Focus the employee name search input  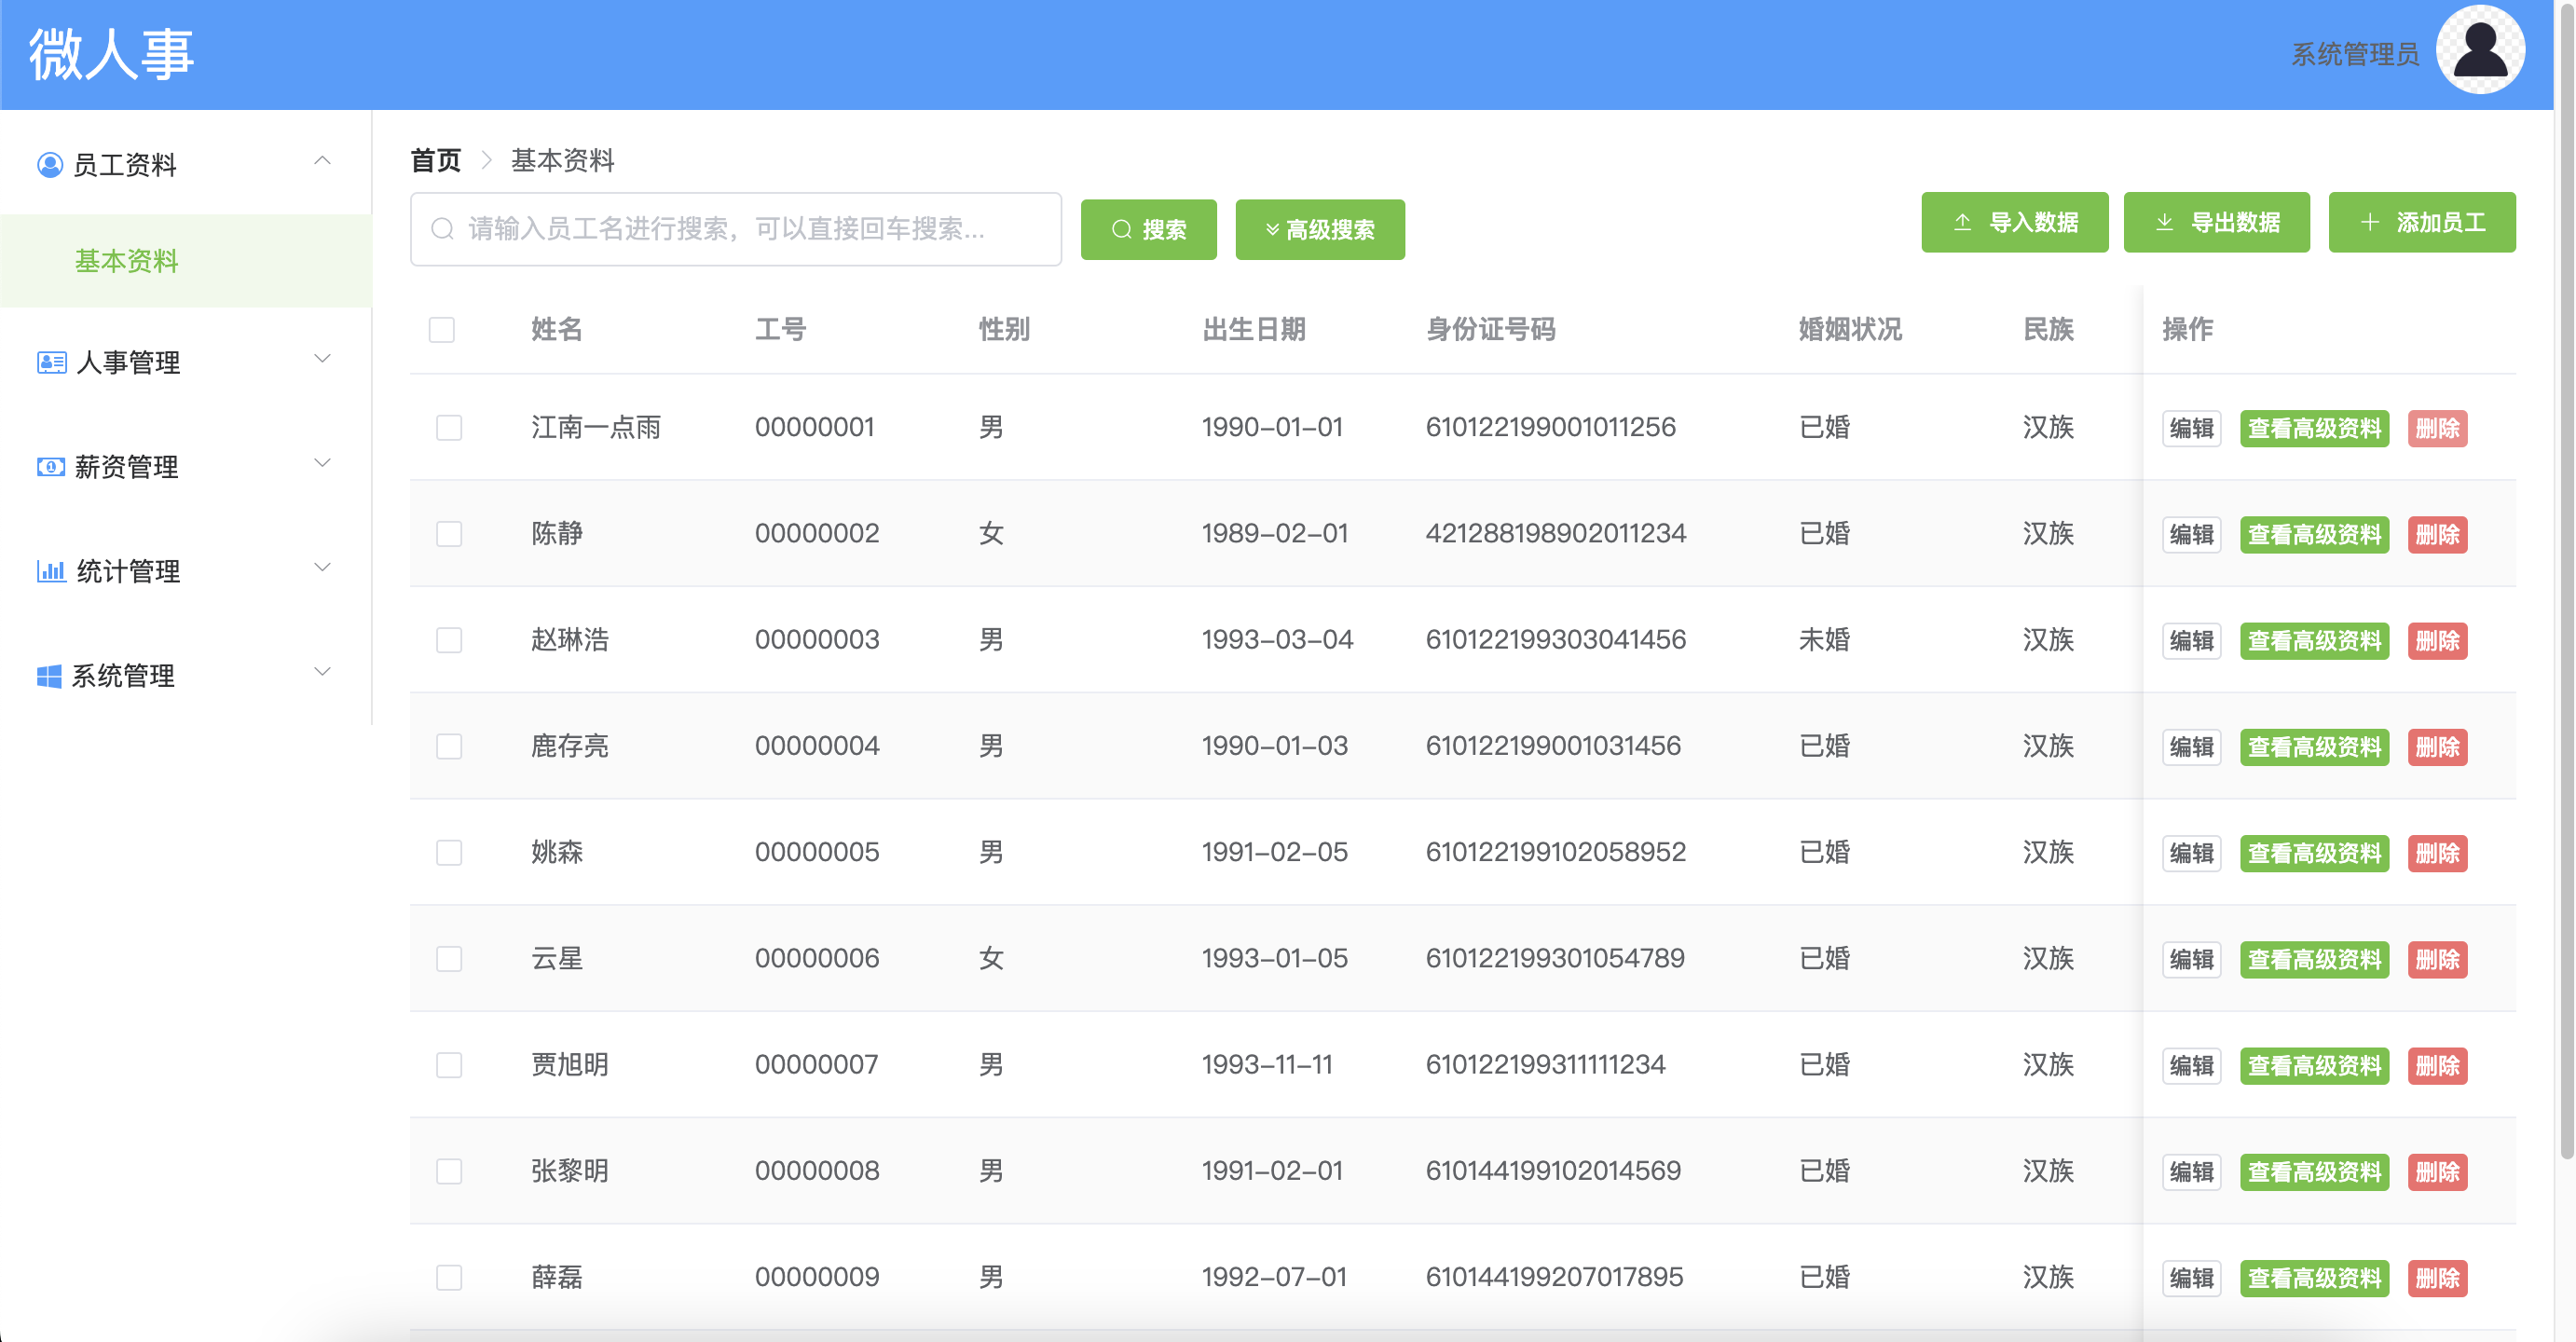click(x=736, y=229)
